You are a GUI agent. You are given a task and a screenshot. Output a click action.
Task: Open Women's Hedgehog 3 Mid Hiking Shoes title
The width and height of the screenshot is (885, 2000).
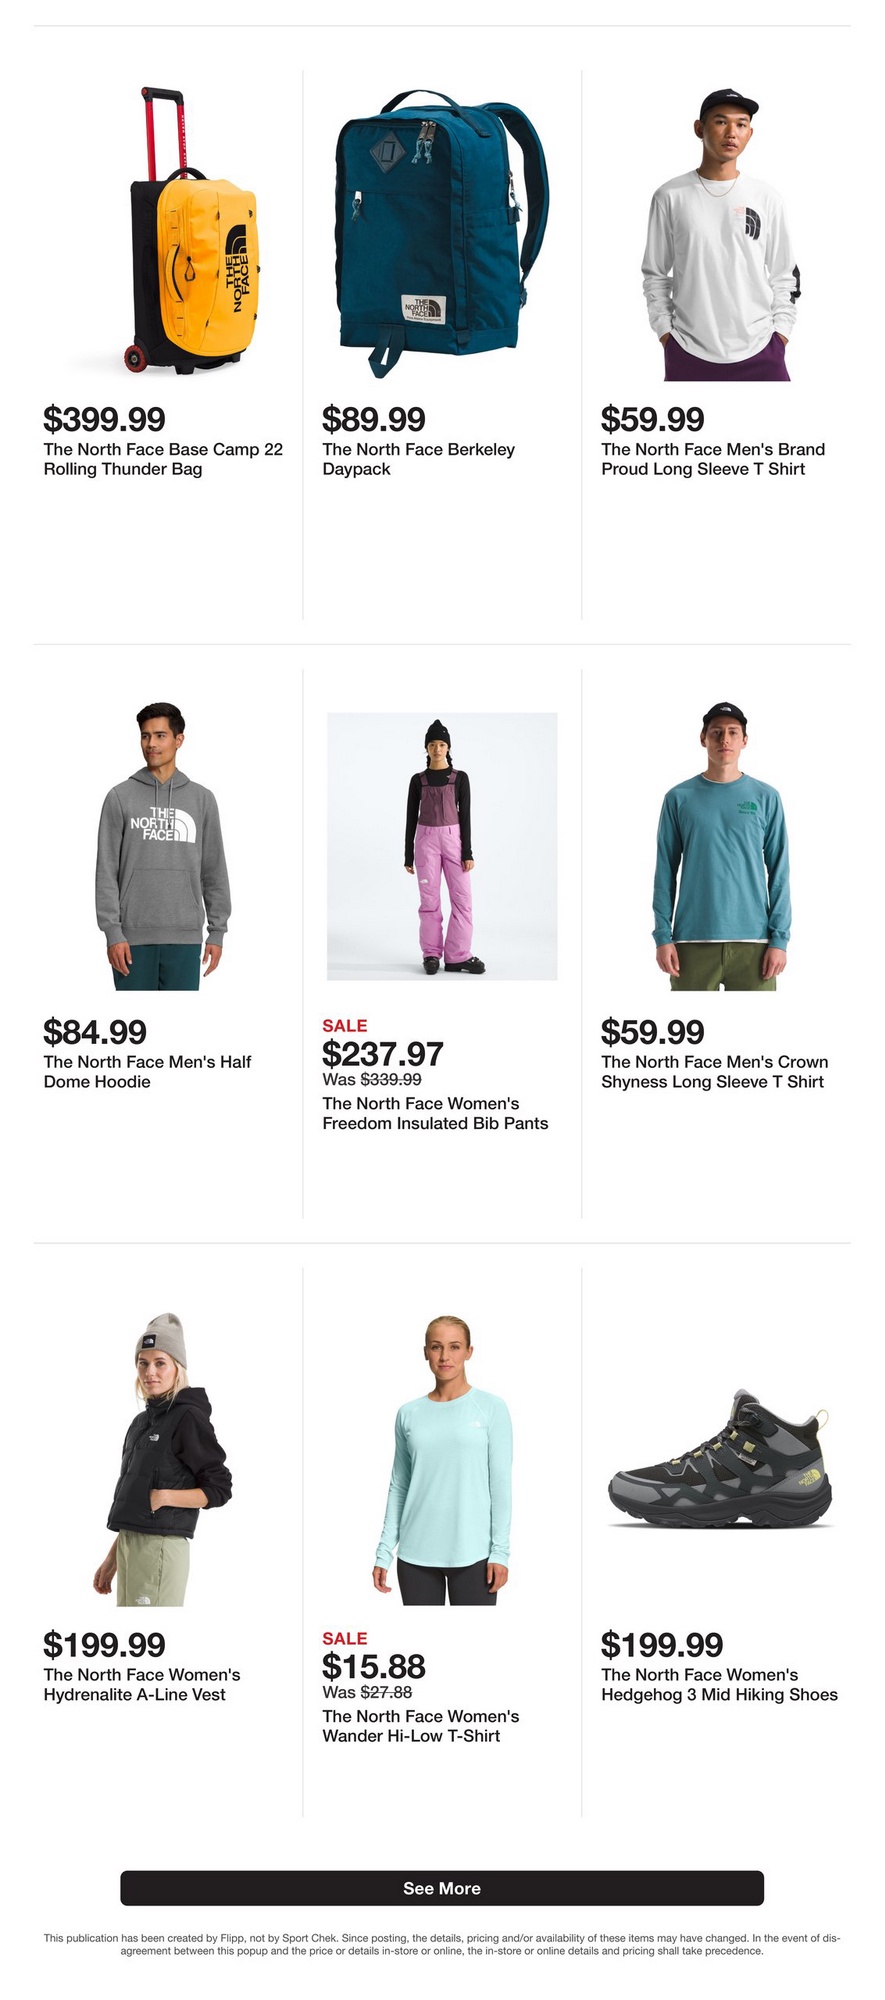pos(719,1684)
